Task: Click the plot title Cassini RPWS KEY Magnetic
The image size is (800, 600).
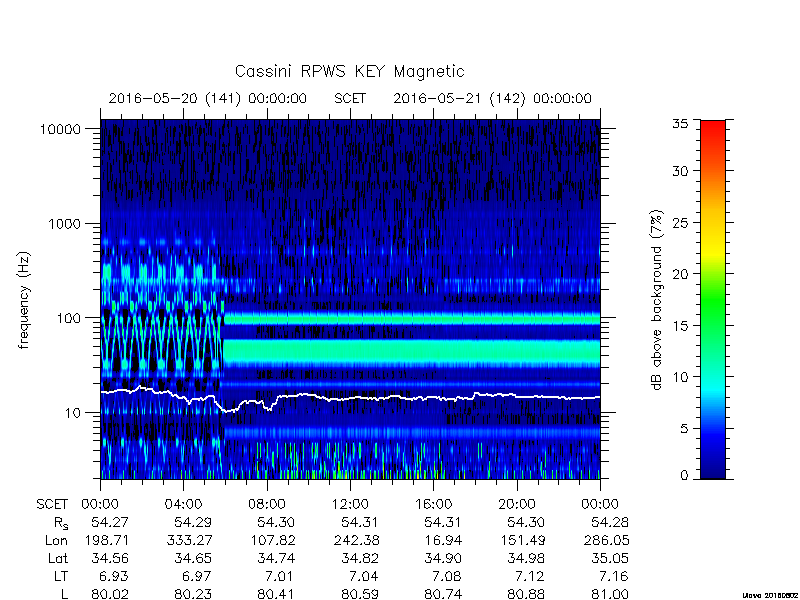Action: click(349, 71)
